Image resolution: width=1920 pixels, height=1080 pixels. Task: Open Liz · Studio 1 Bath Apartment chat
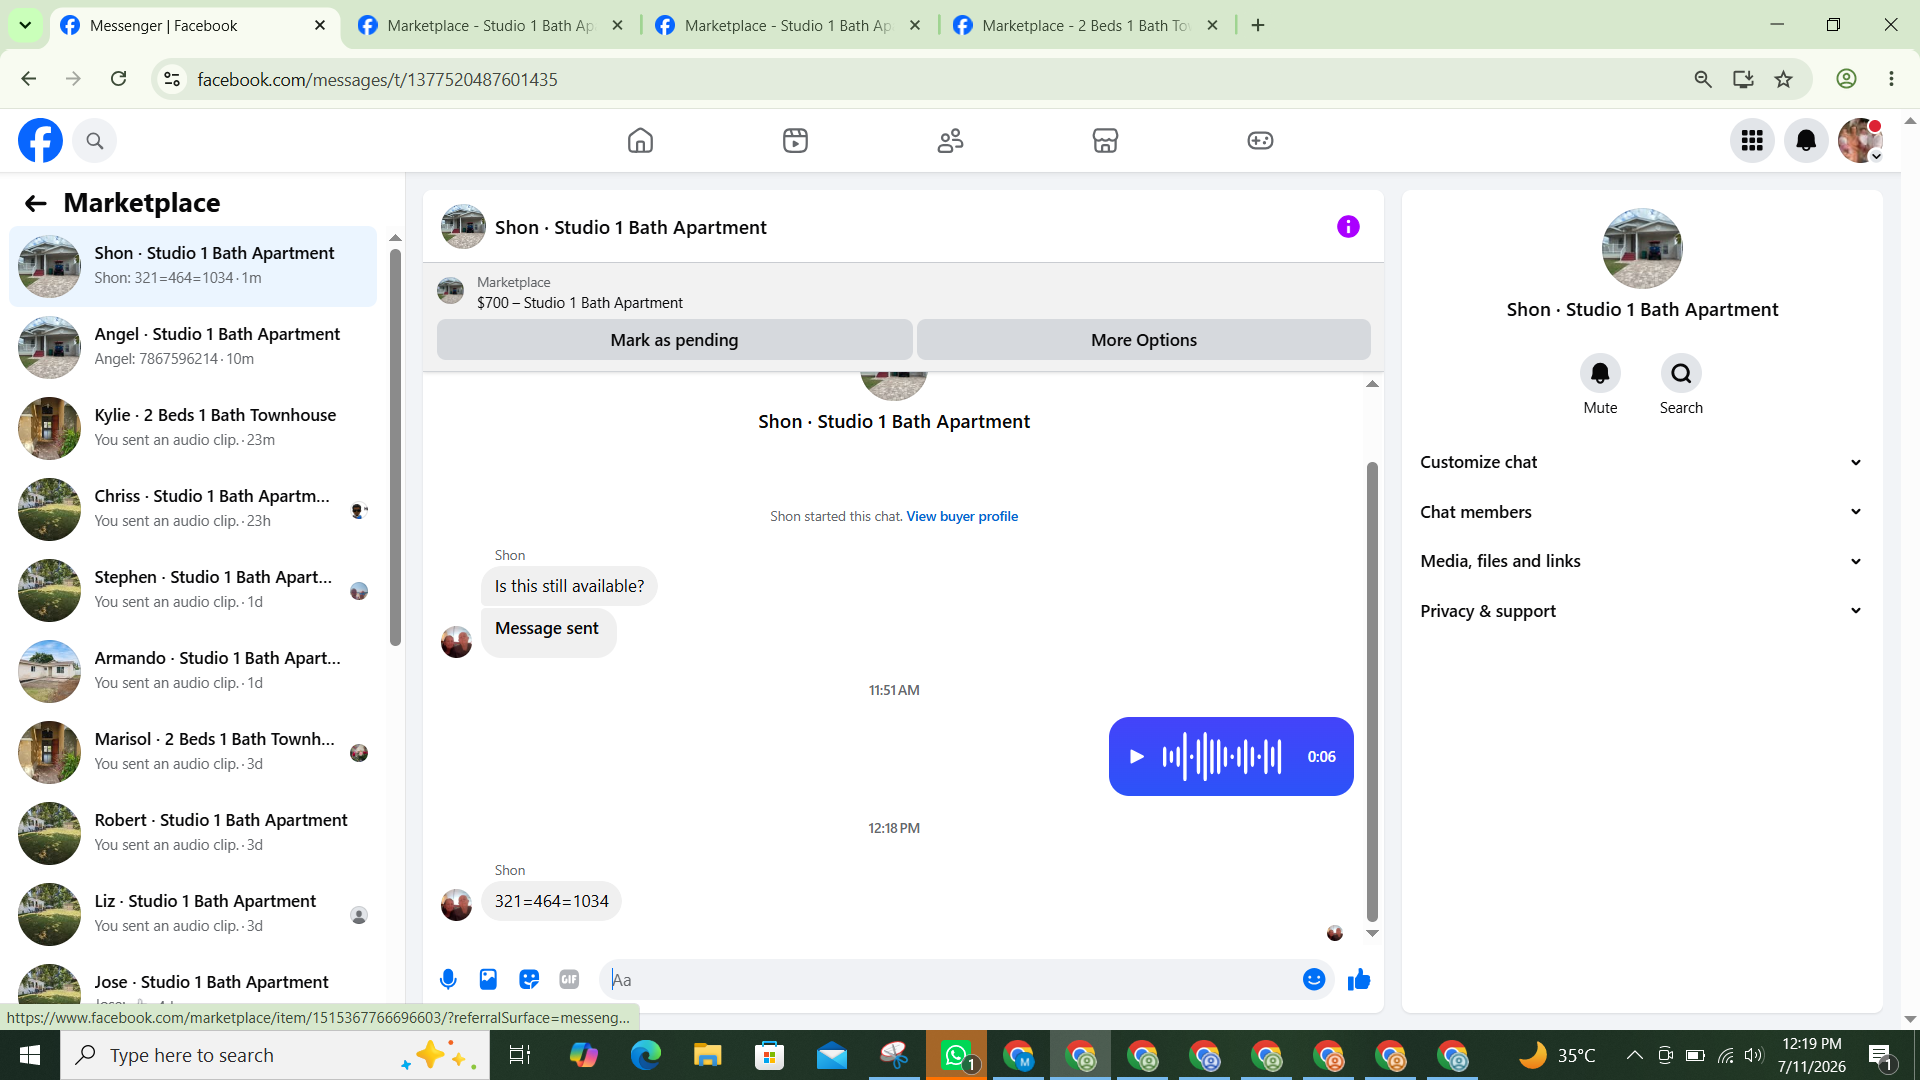(x=193, y=914)
